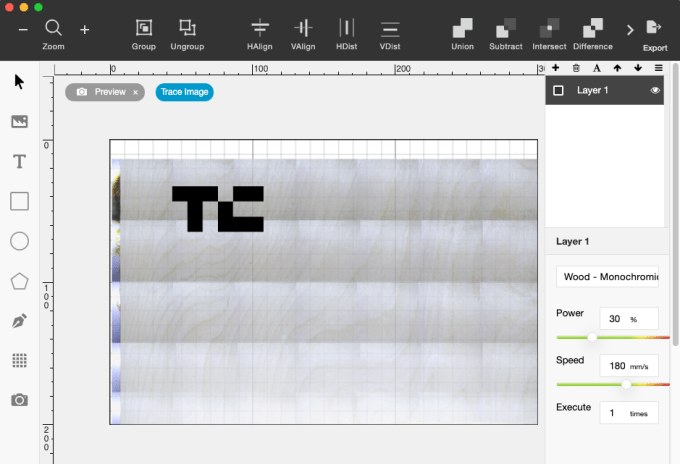Click the Execute times field

(629, 412)
